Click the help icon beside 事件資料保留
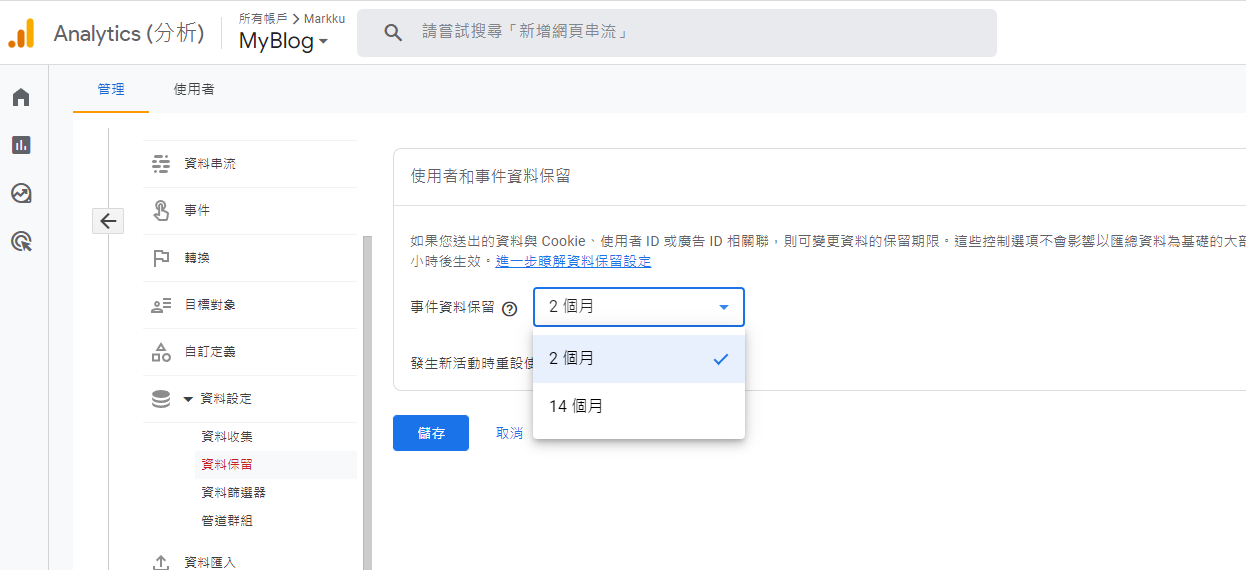Image resolution: width=1246 pixels, height=570 pixels. pos(509,308)
